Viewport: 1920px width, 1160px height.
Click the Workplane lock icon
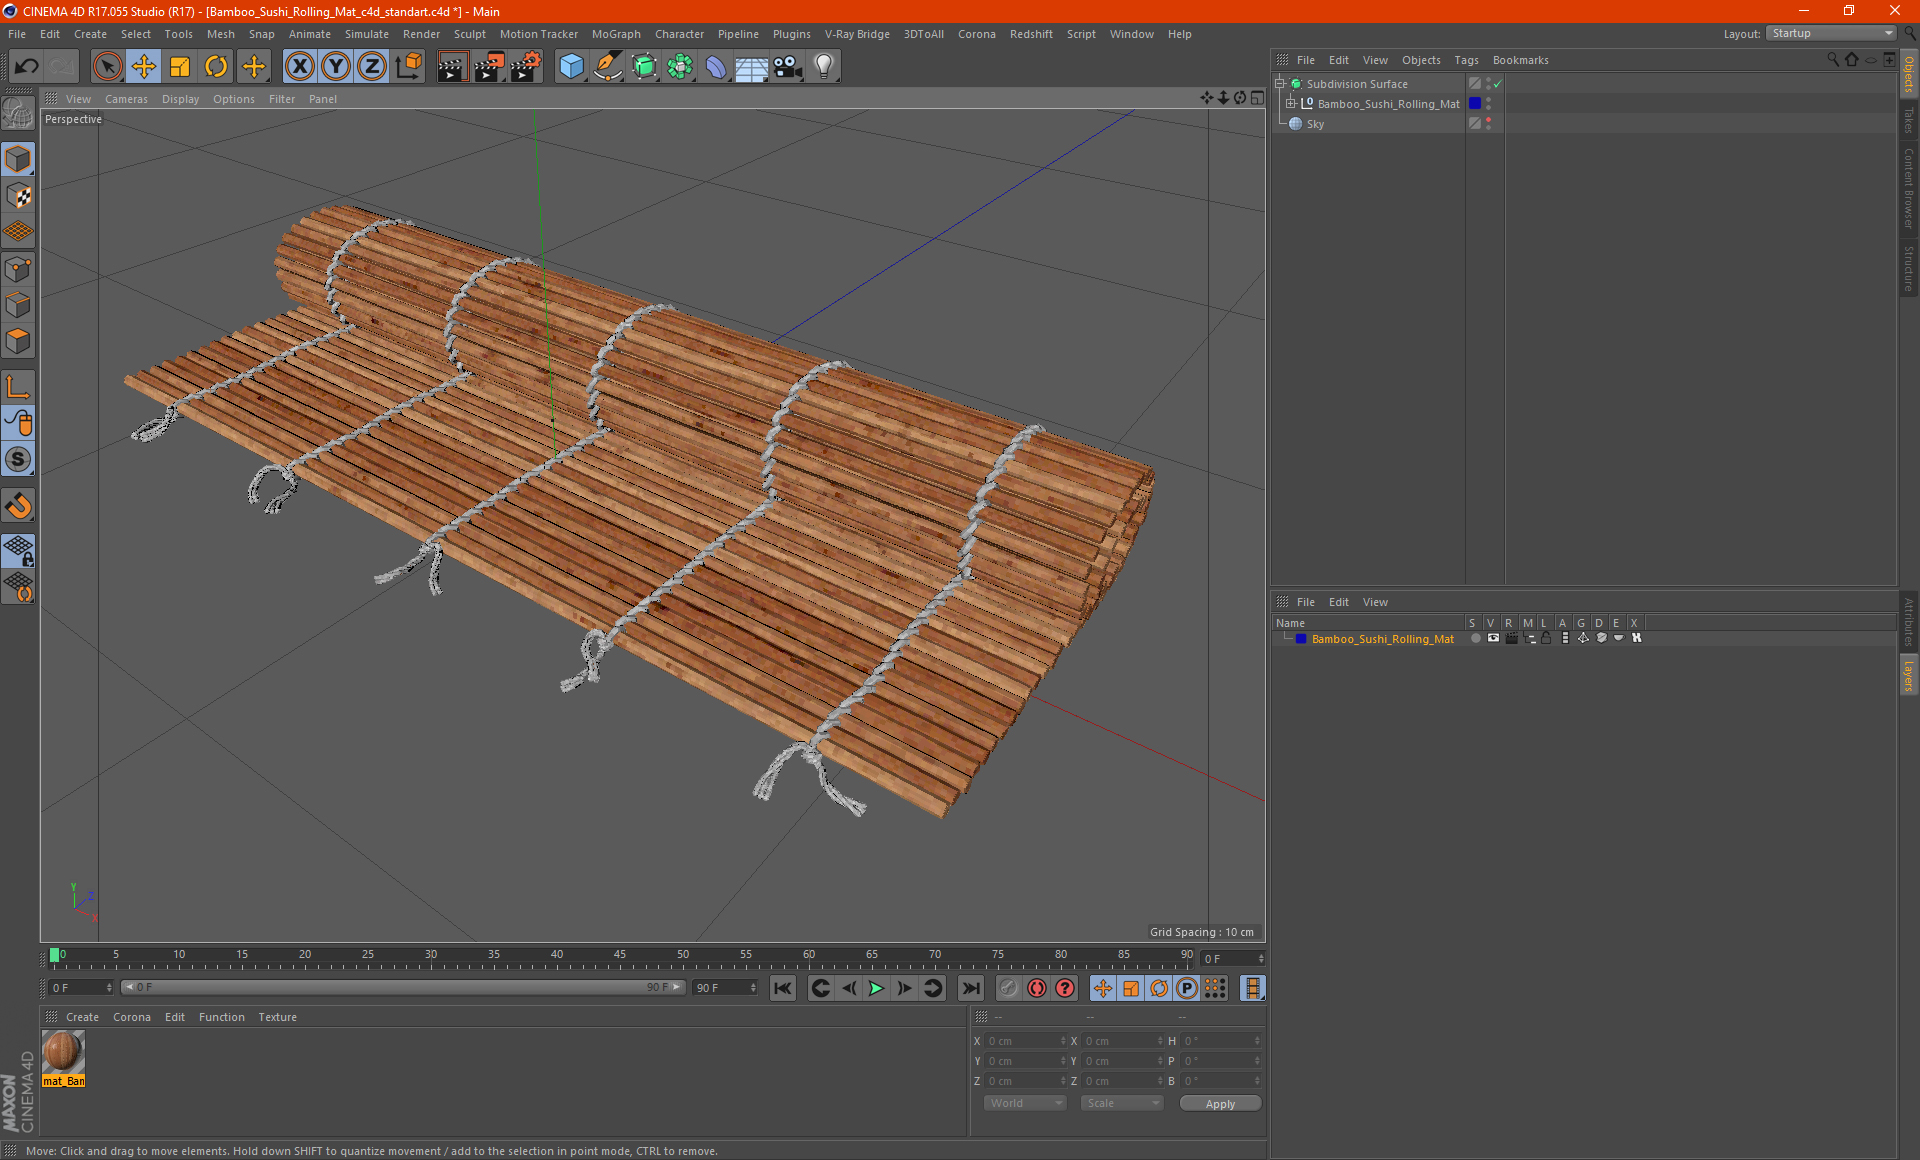coord(19,550)
